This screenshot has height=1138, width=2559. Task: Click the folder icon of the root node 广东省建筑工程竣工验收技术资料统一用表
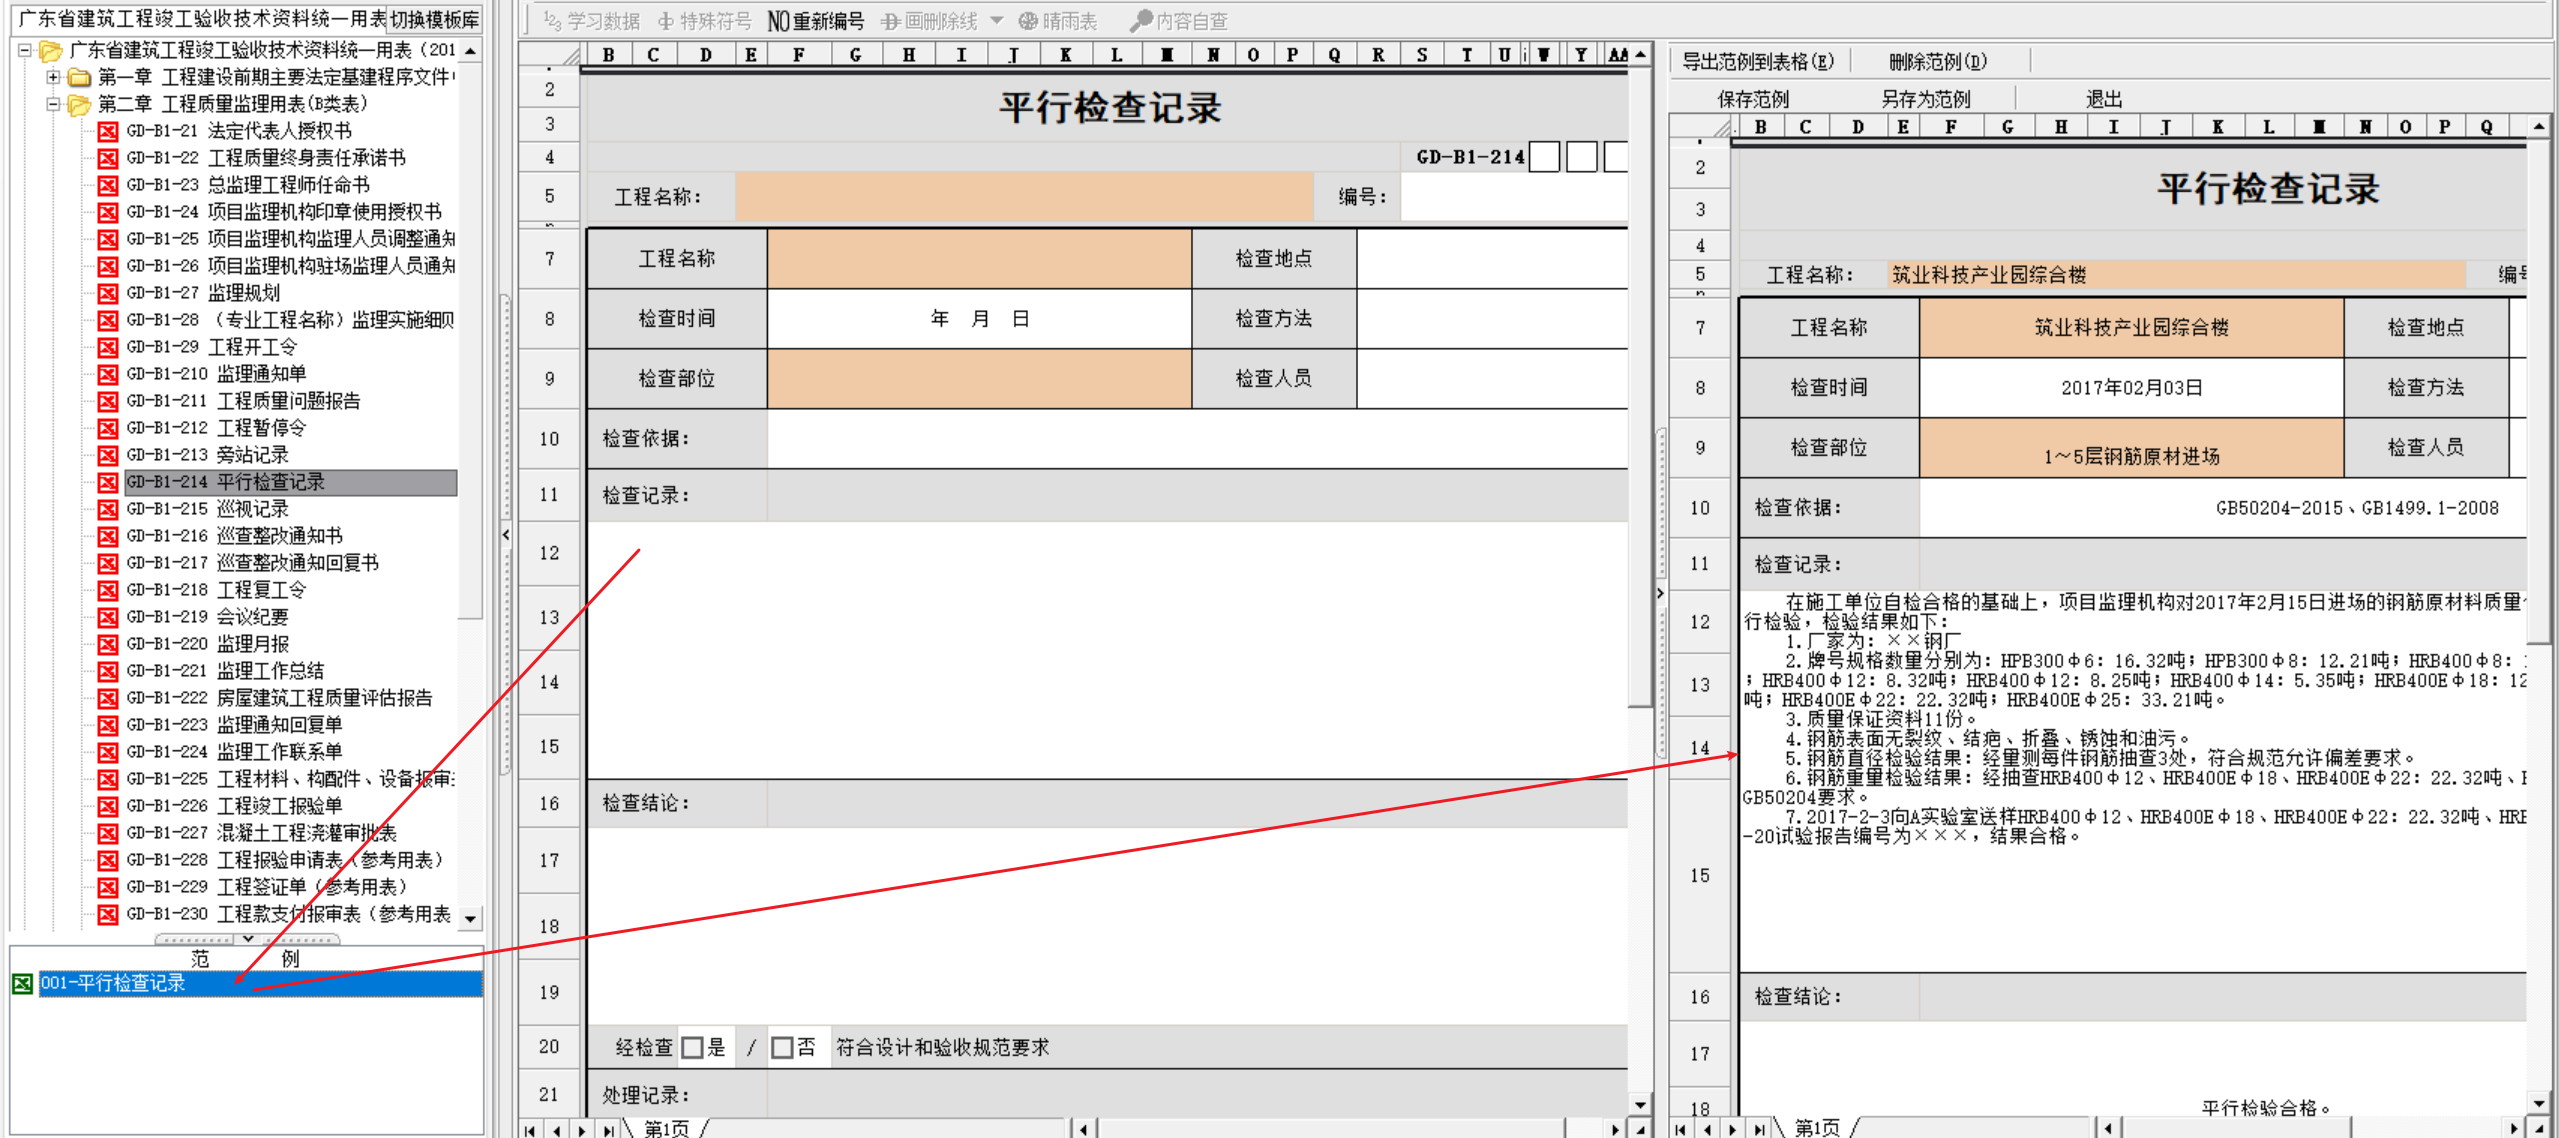pos(51,50)
